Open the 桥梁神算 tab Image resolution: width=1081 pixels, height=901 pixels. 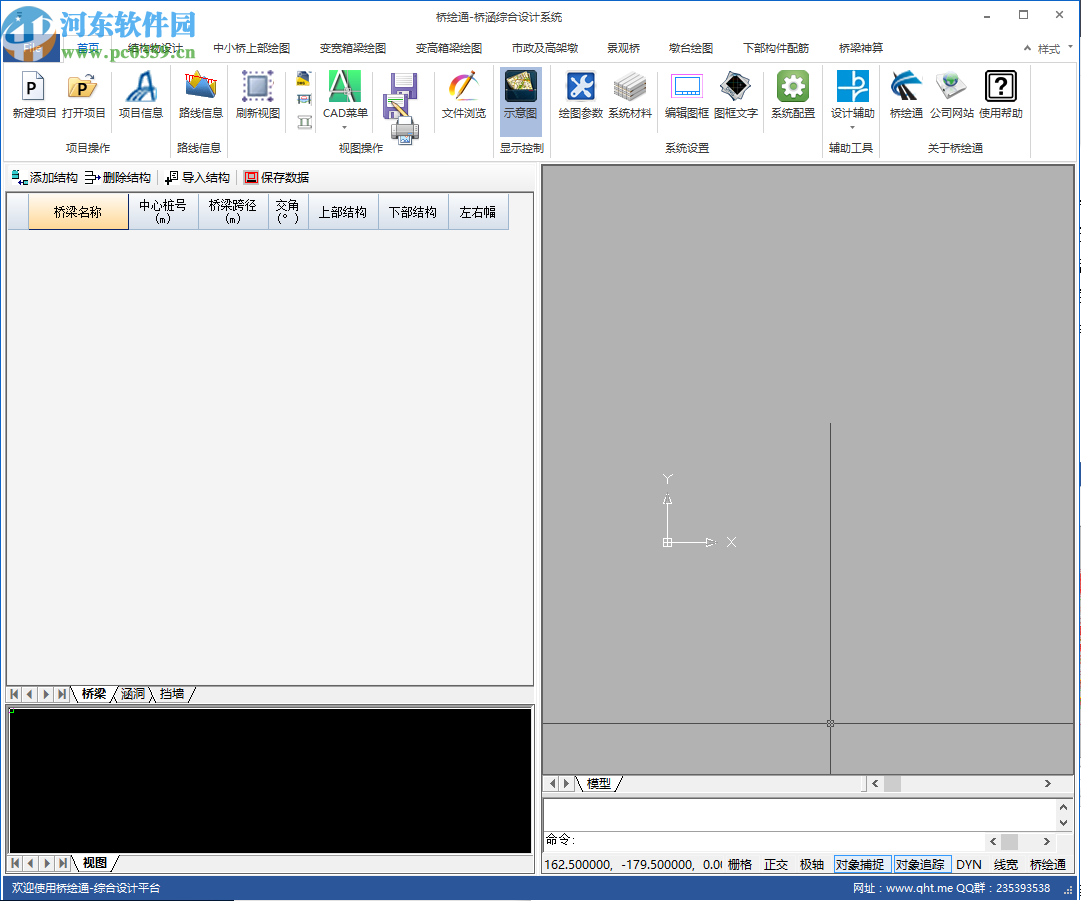pos(860,48)
